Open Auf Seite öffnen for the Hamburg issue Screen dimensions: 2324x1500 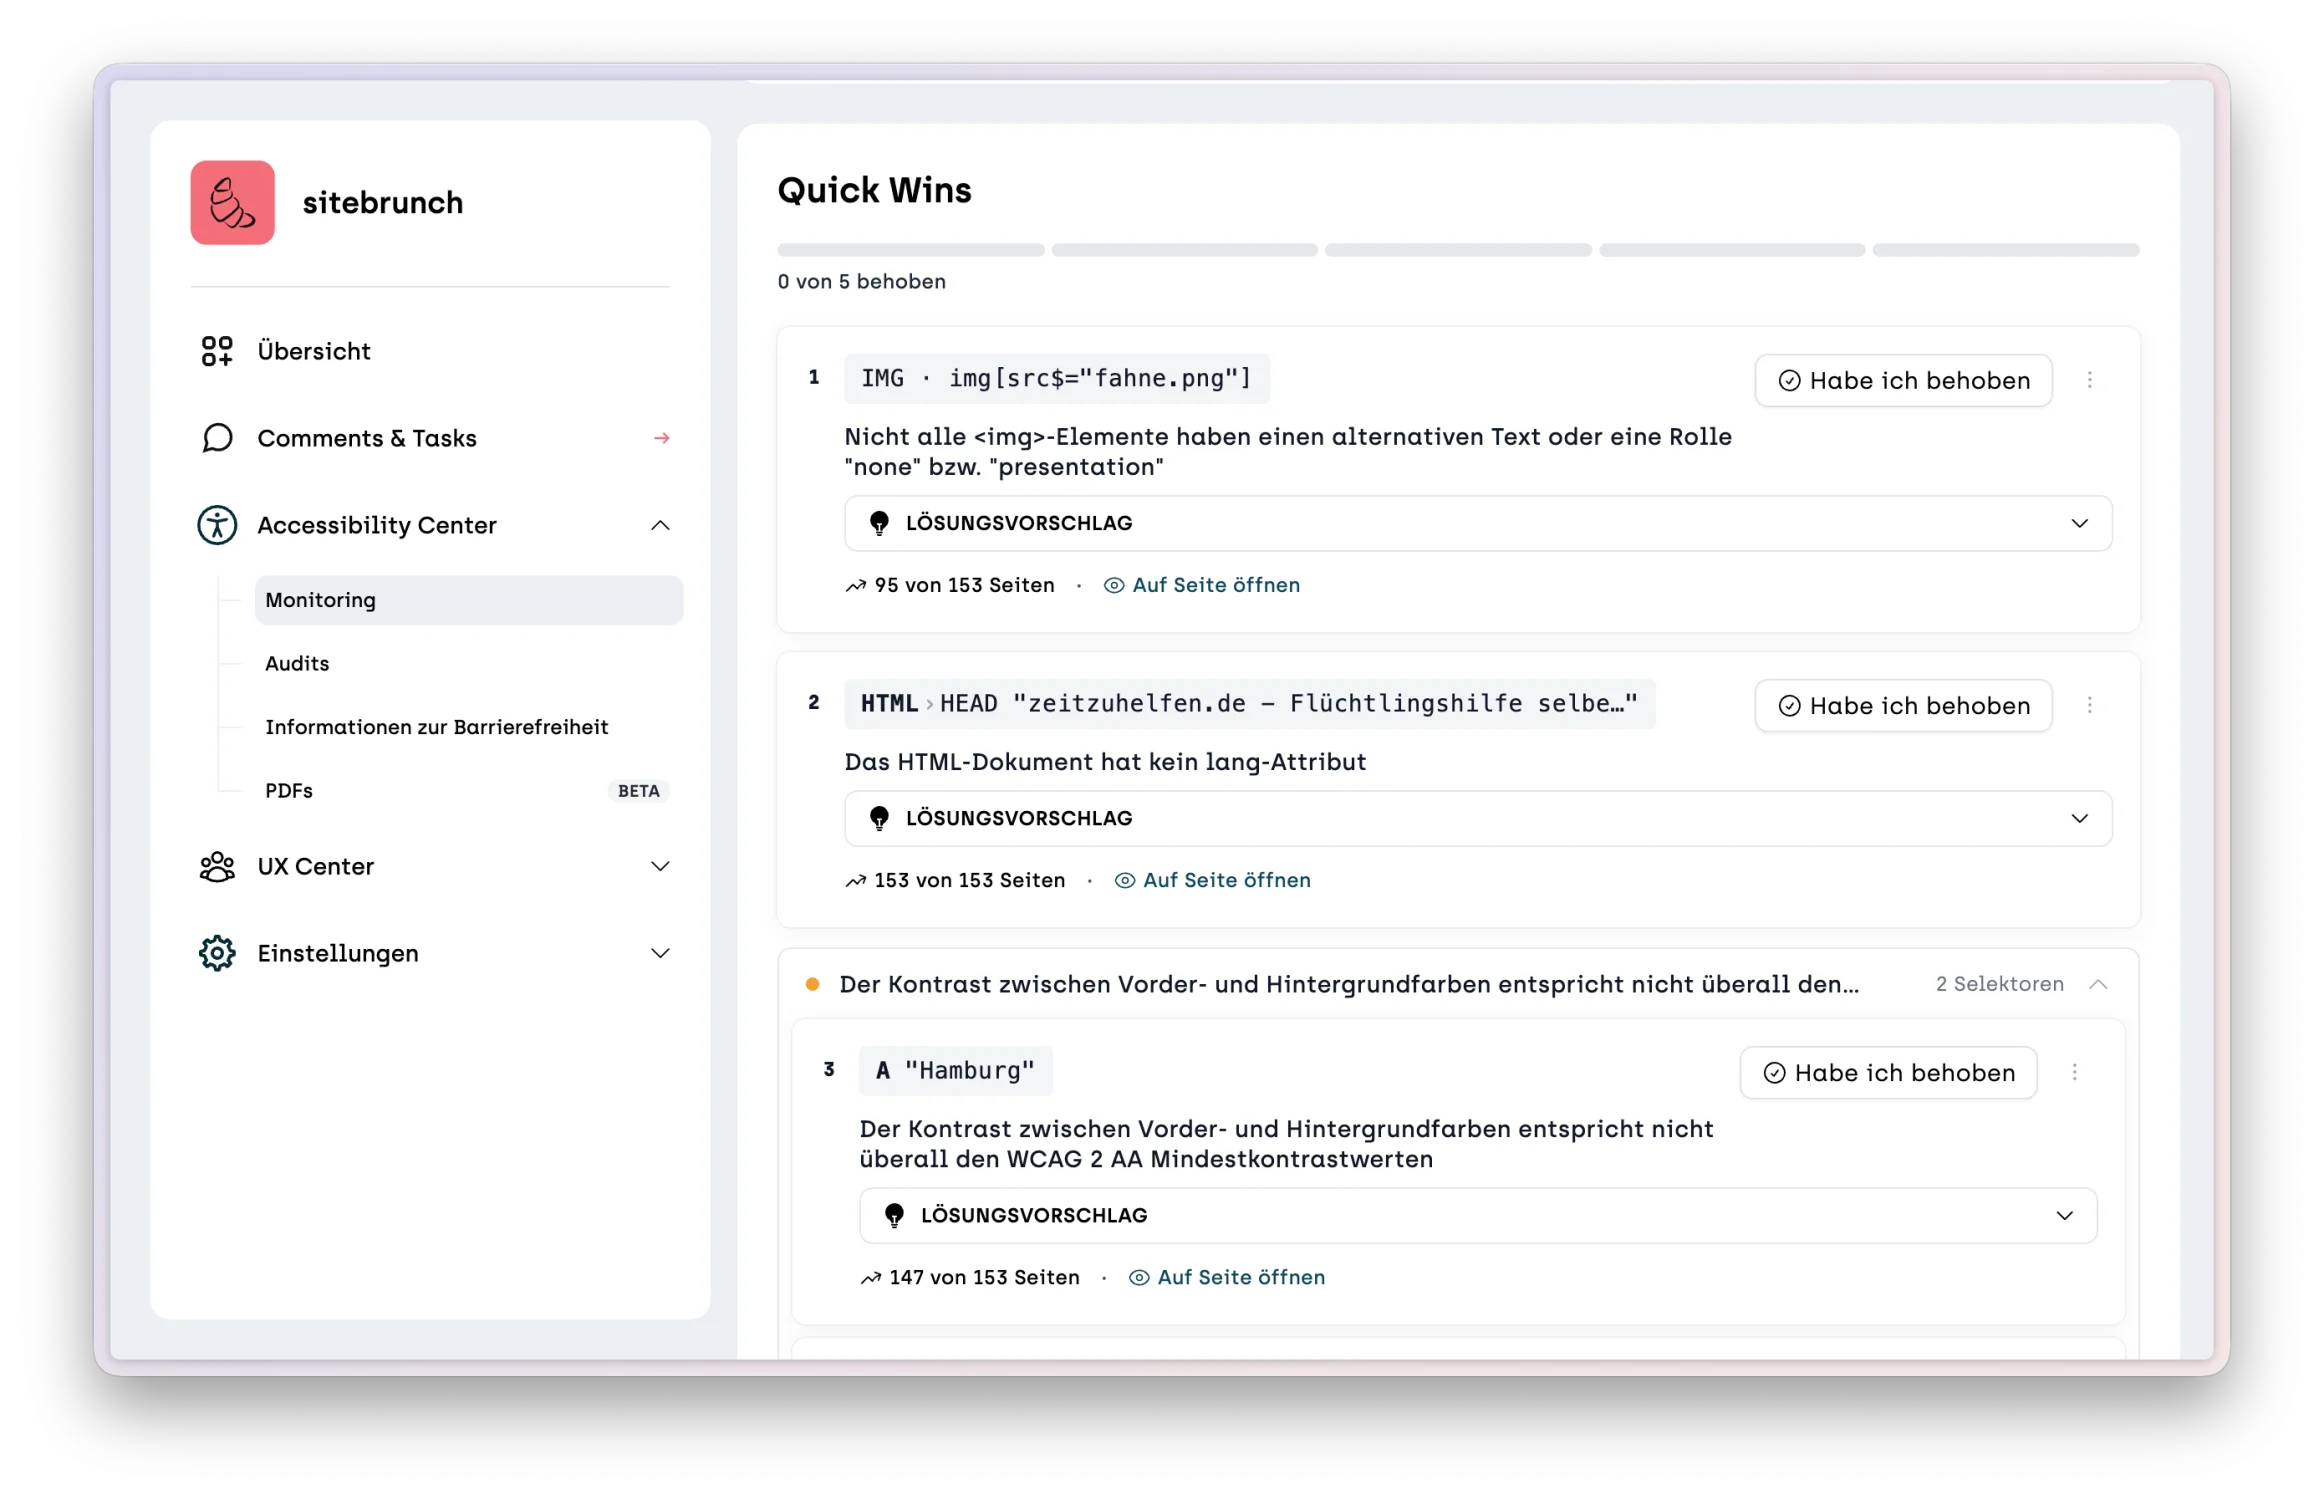click(1240, 1277)
